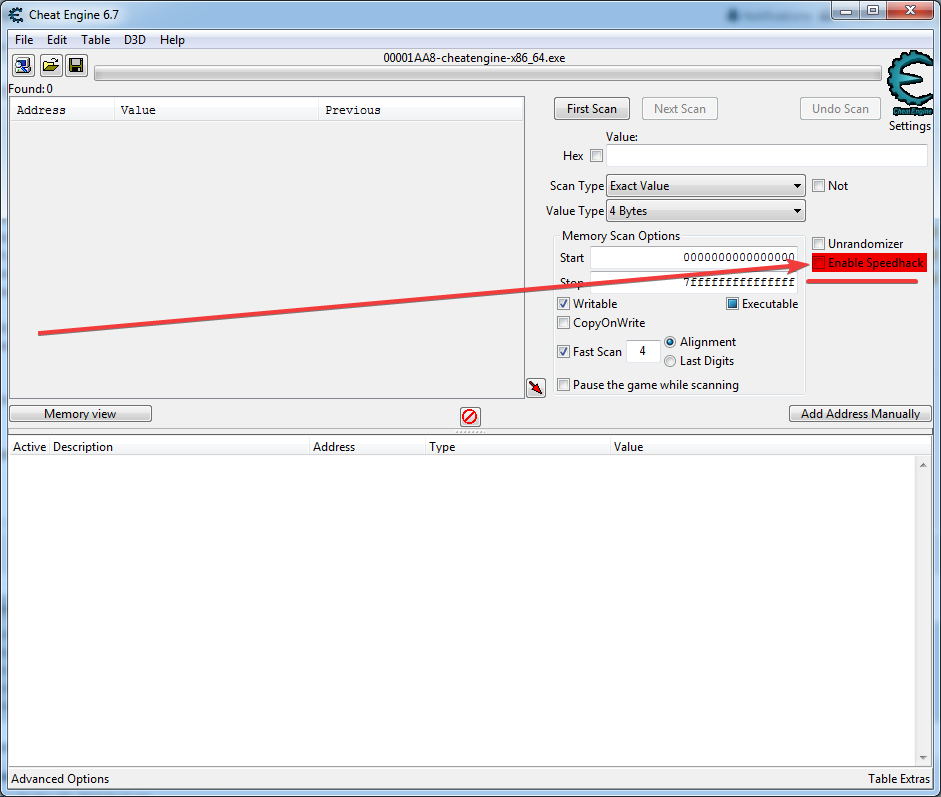Clear address list with red no-entry icon
Image resolution: width=941 pixels, height=797 pixels.
tap(470, 416)
